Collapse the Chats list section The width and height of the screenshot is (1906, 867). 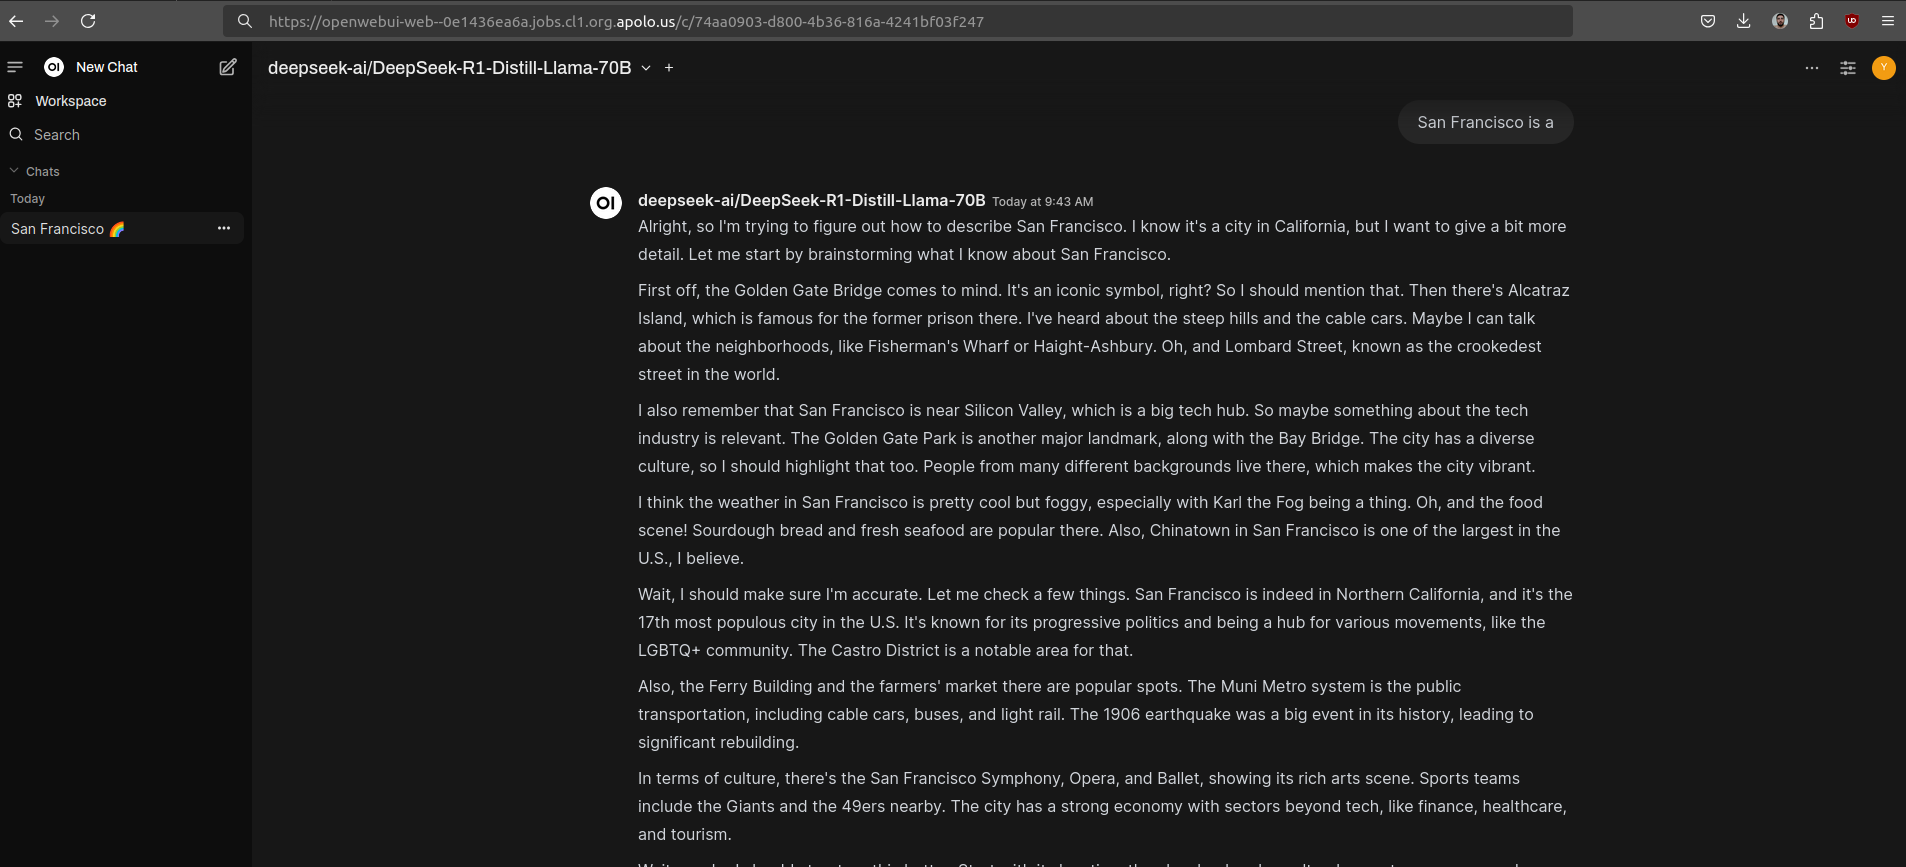pyautogui.click(x=34, y=172)
